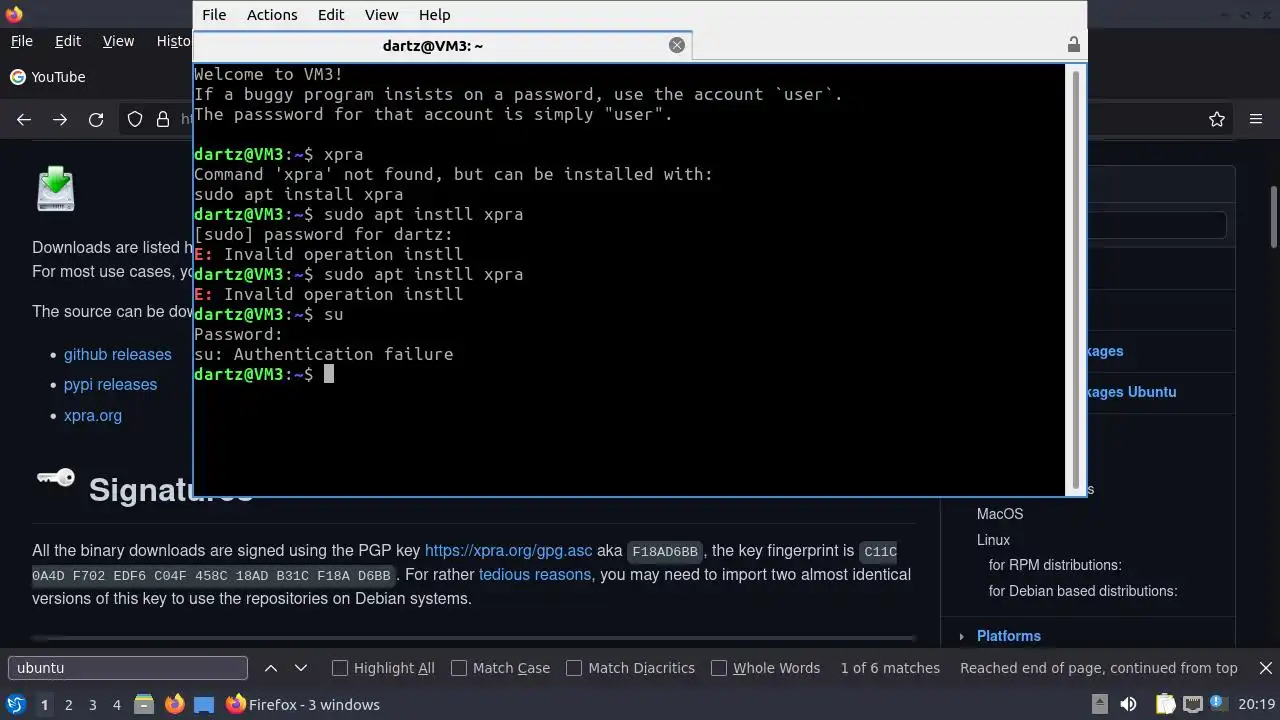Go forward in Firefox
Image resolution: width=1280 pixels, height=720 pixels.
[60, 119]
